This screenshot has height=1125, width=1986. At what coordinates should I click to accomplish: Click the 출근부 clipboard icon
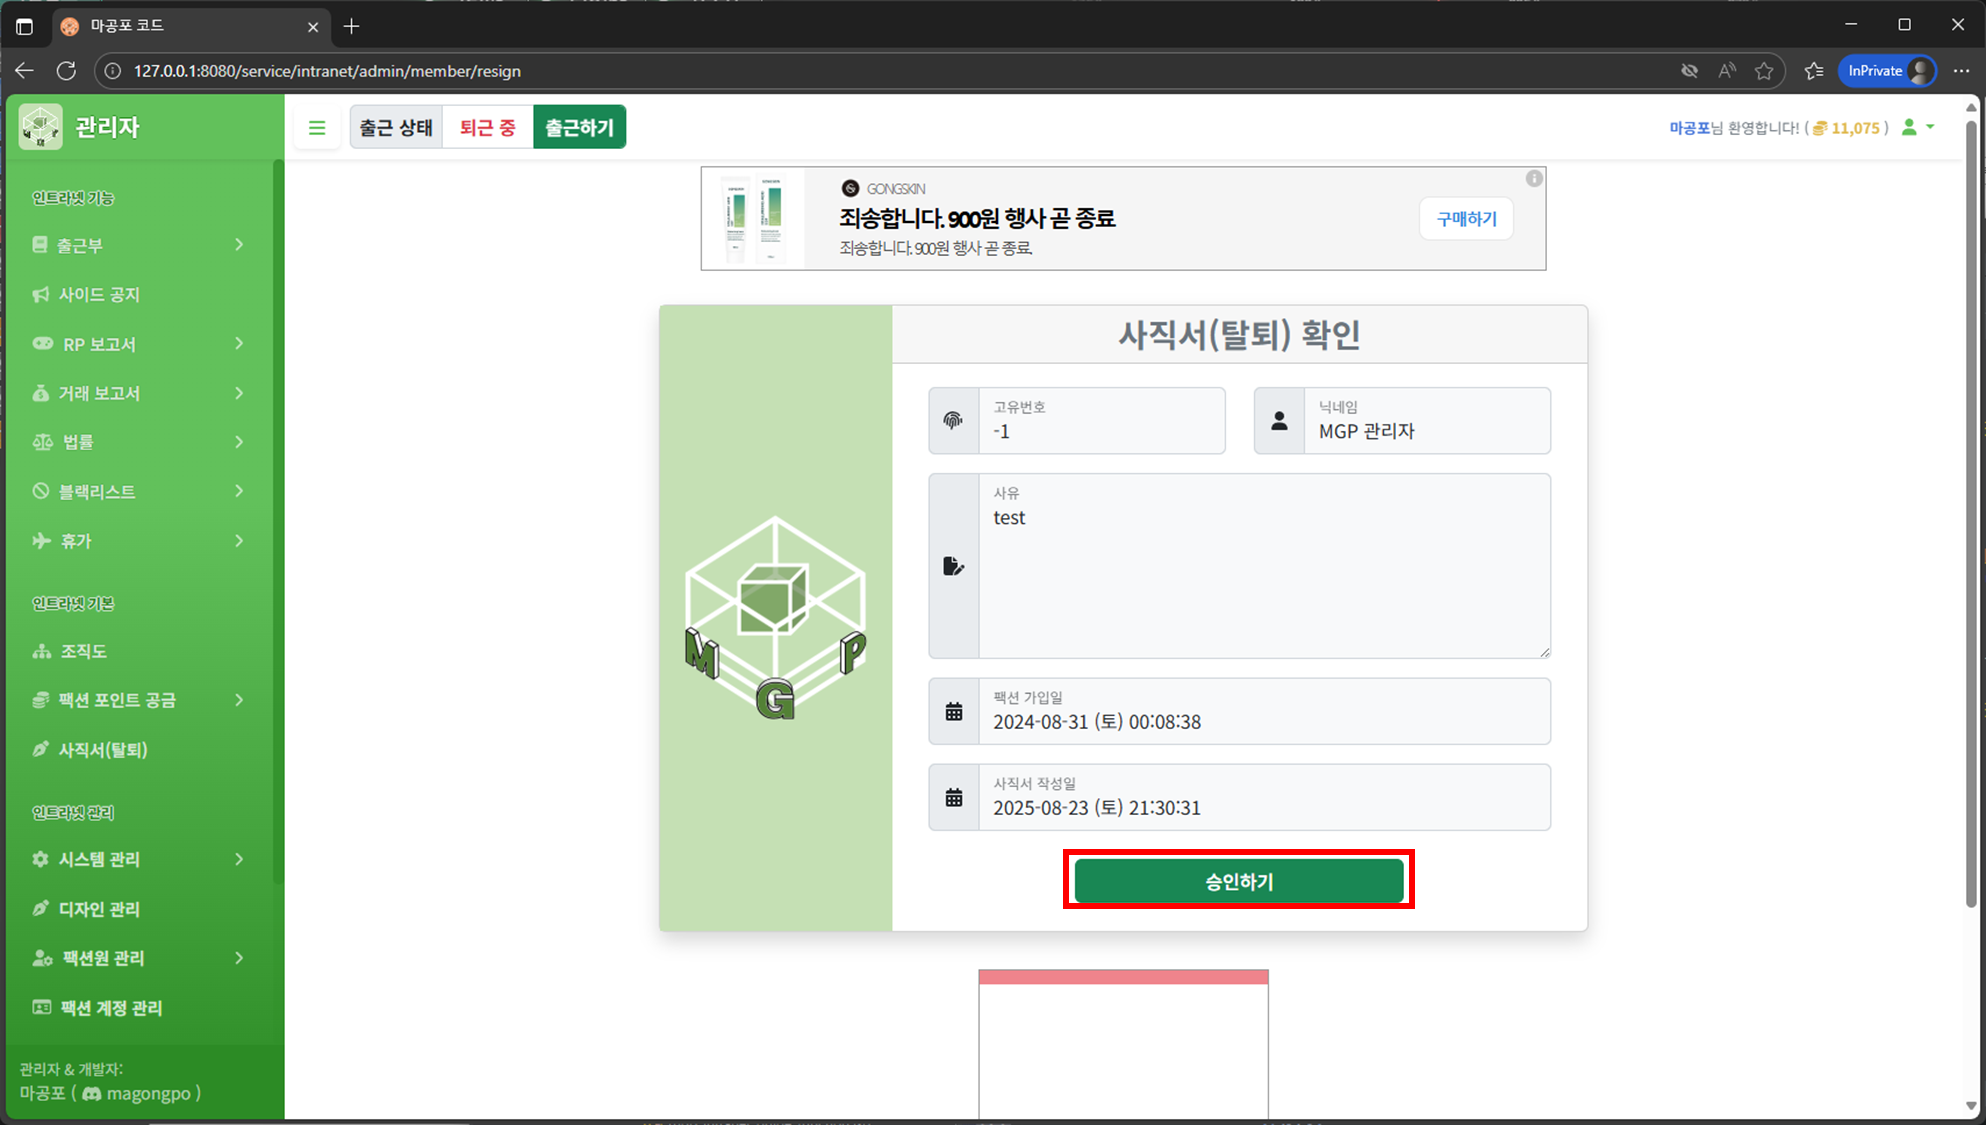(x=40, y=245)
